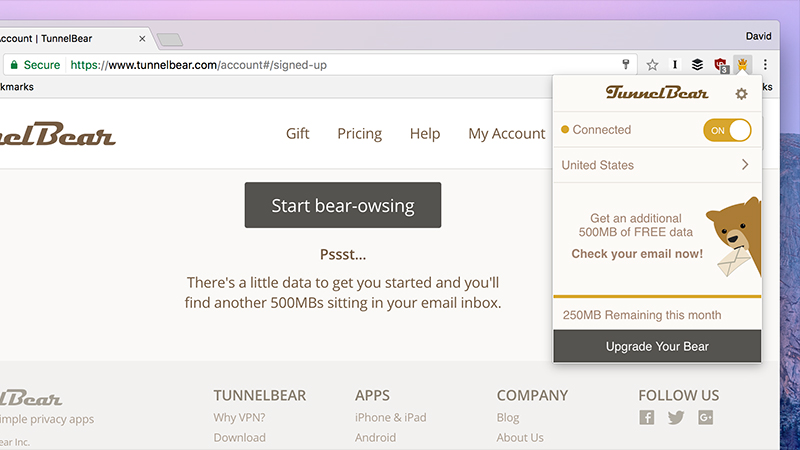Open the About Us link
Viewport: 800px width, 450px height.
coord(520,438)
